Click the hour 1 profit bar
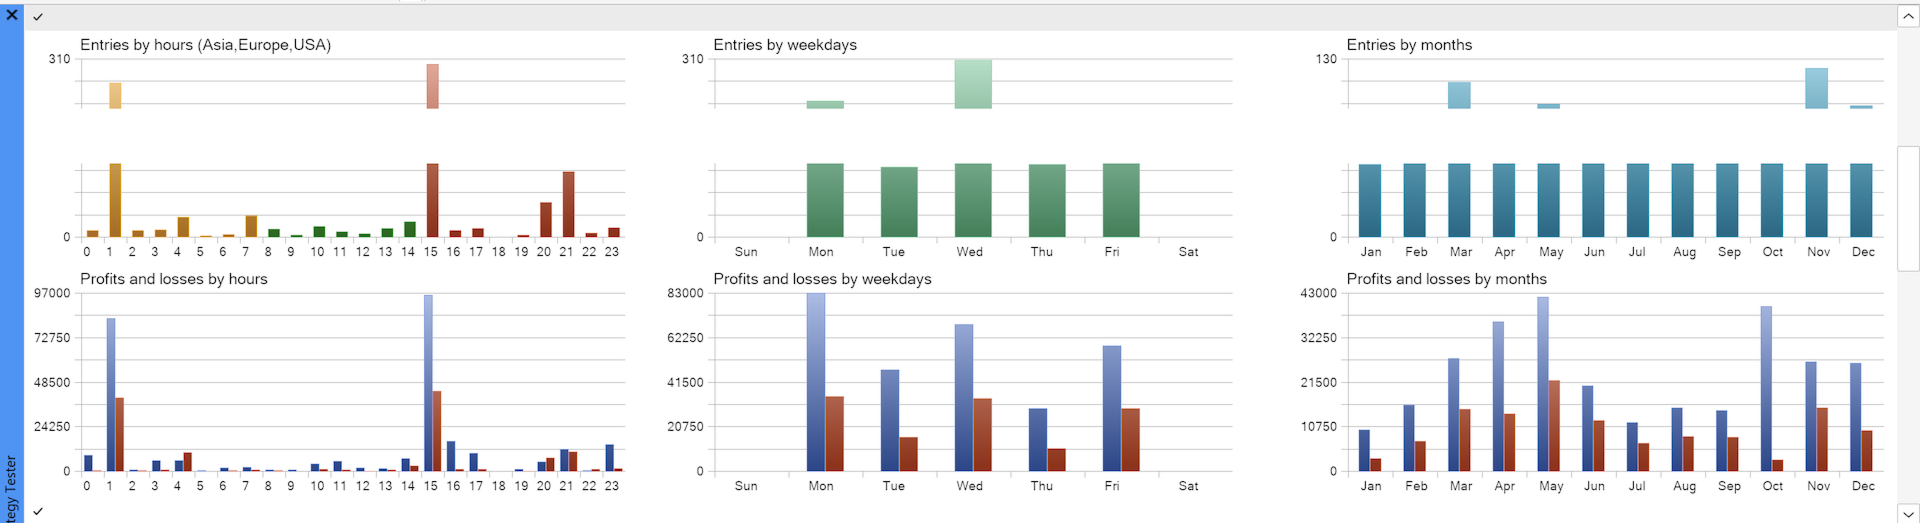This screenshot has width=1920, height=523. [111, 394]
